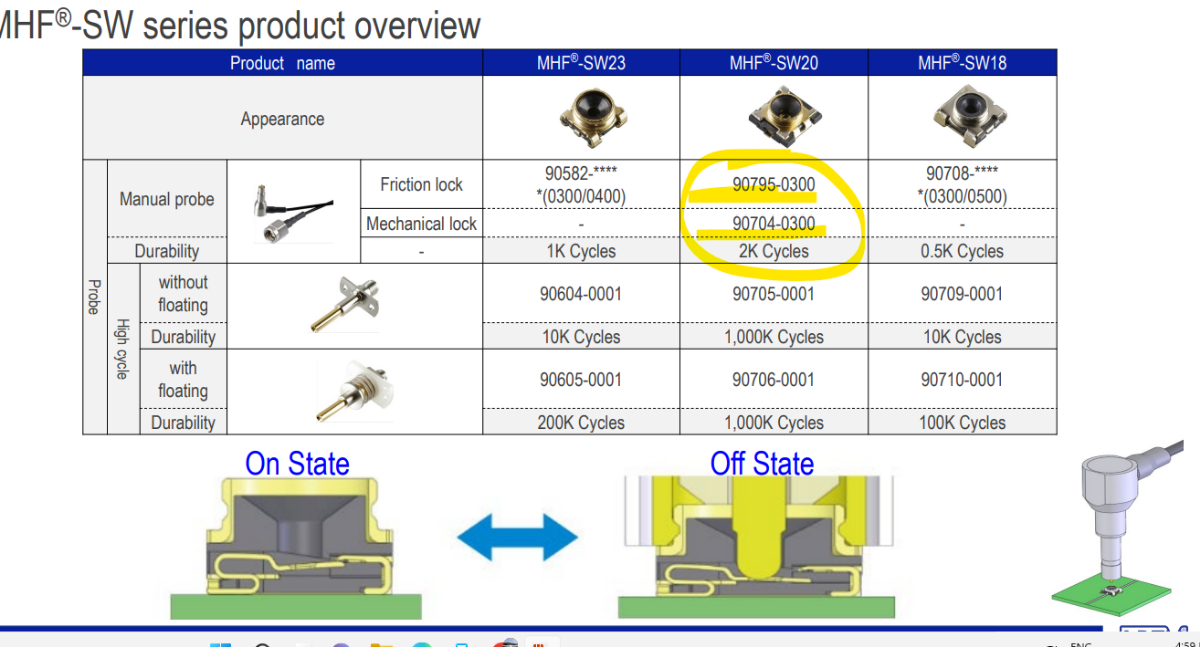The image size is (1200, 647).
Task: Click part number 90709-0001
Action: tap(962, 294)
